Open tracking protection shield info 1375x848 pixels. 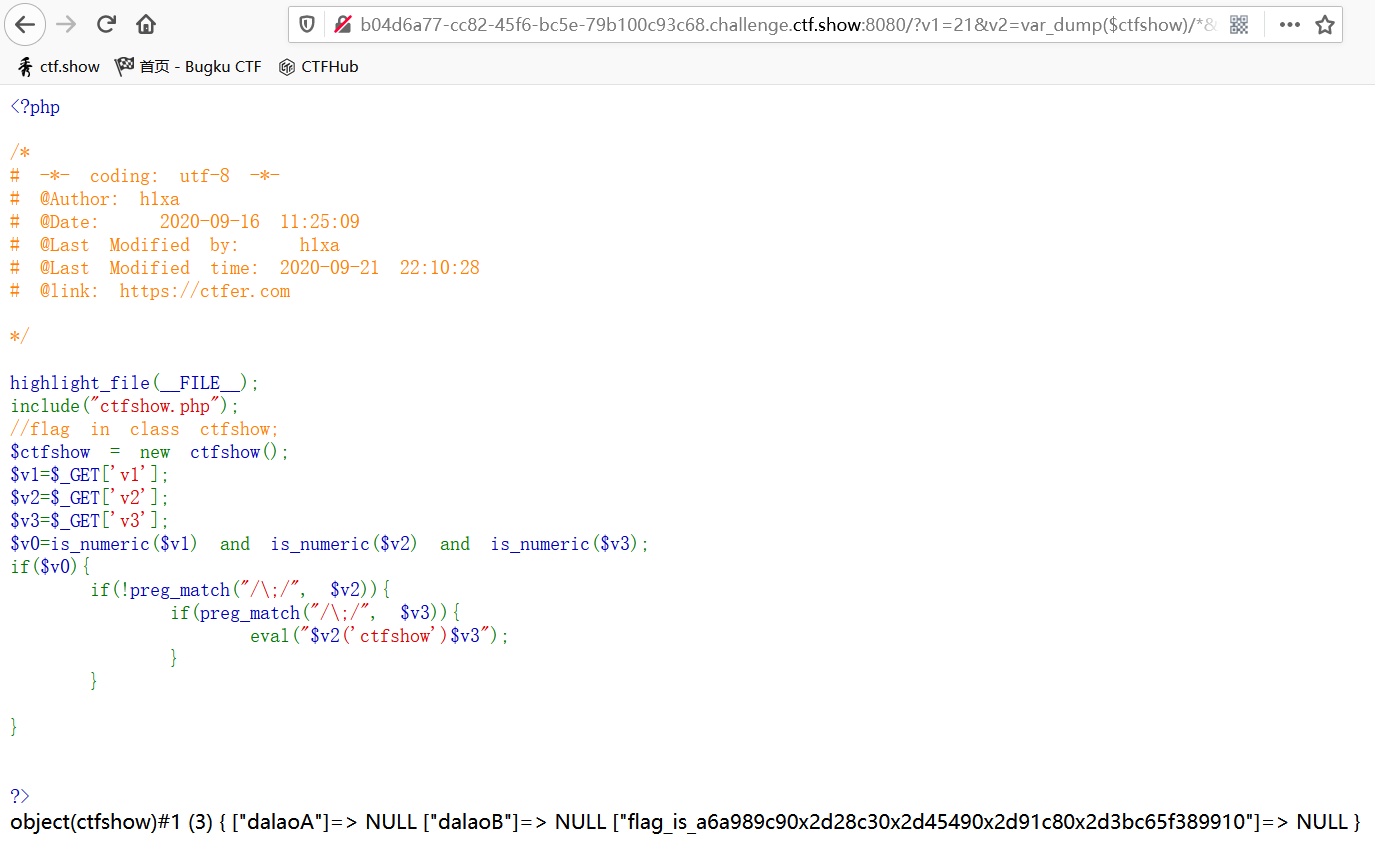click(307, 24)
